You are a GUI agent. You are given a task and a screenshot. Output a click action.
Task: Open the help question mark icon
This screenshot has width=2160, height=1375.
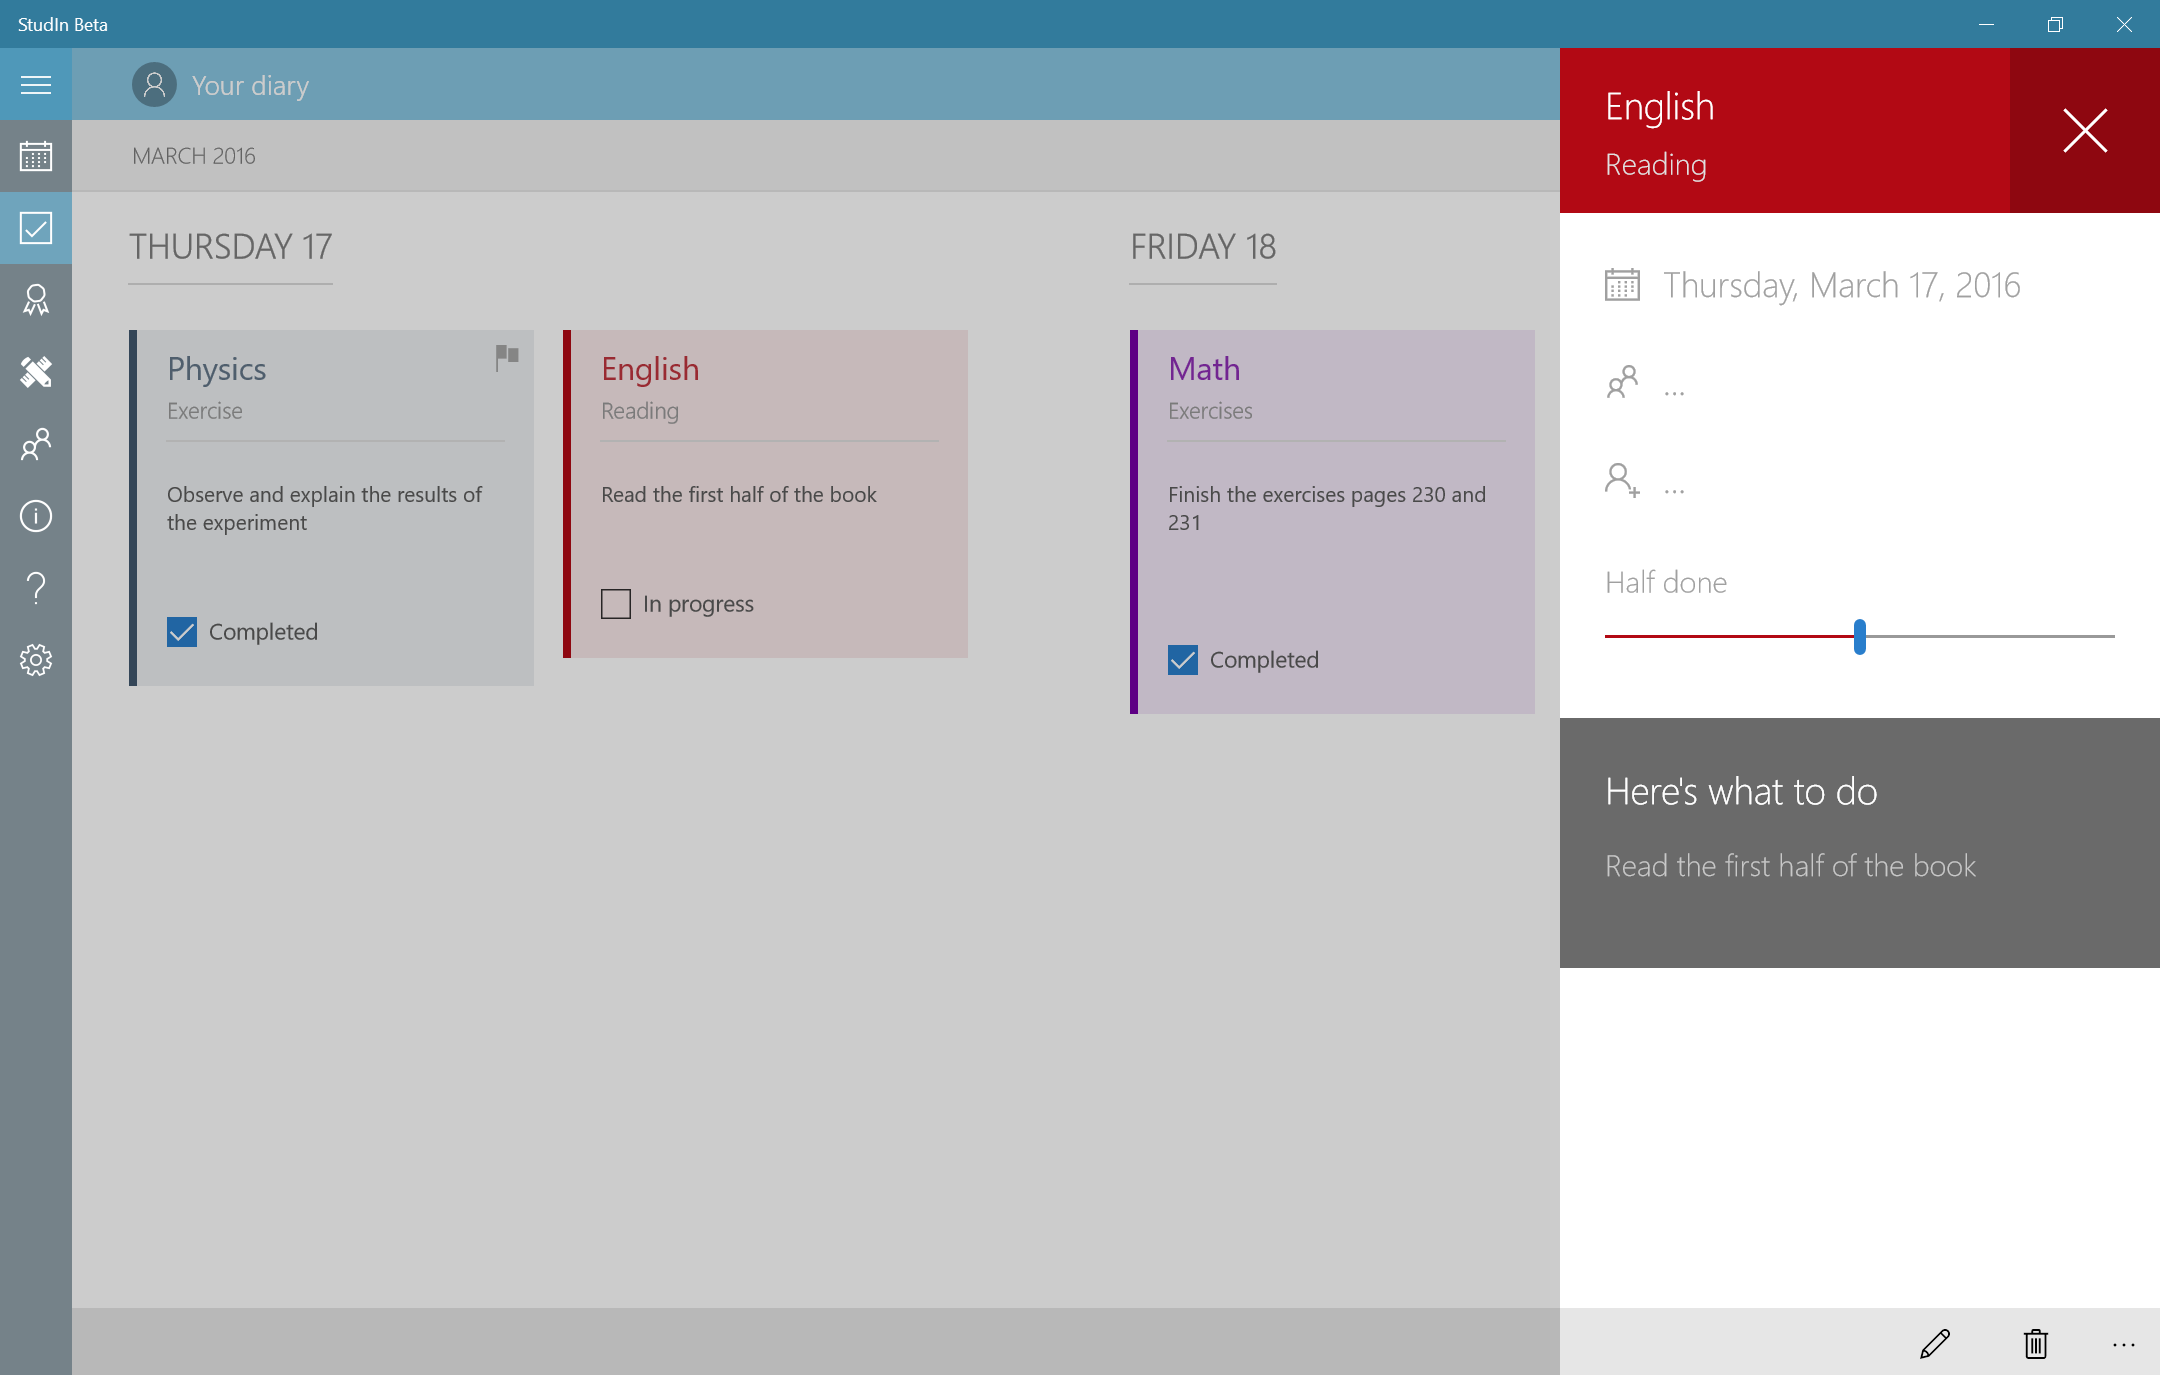click(x=36, y=588)
